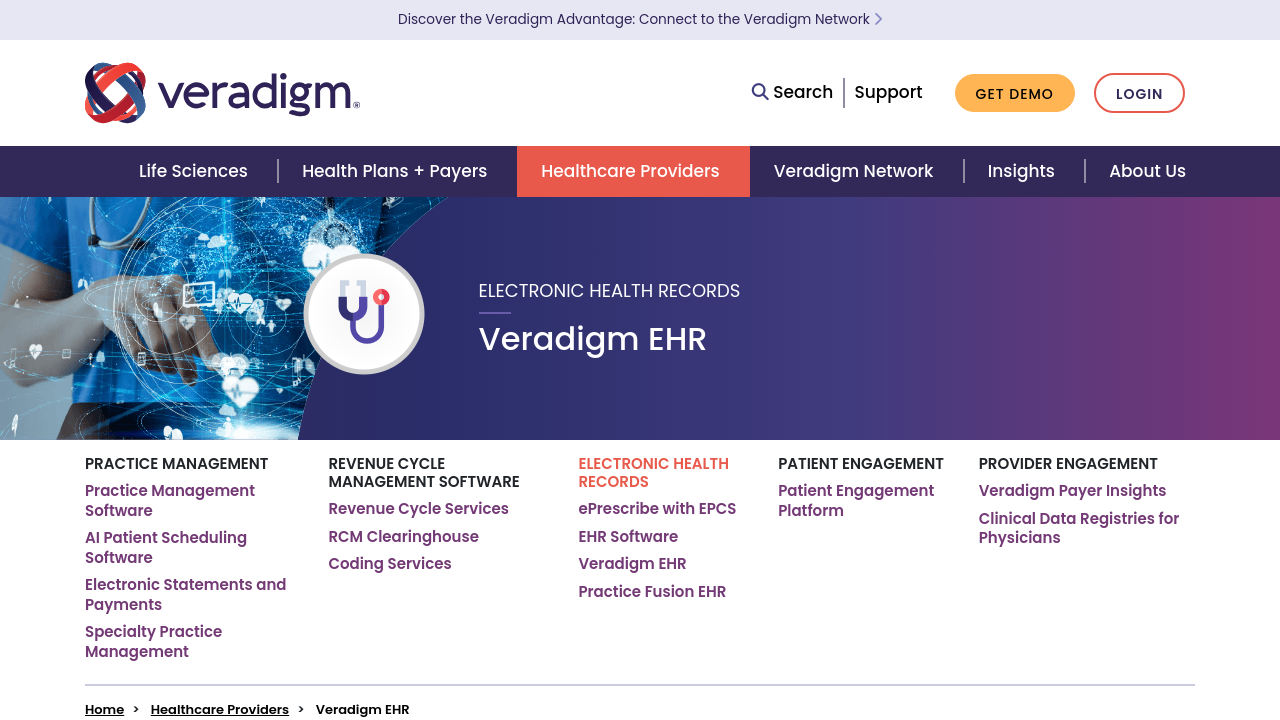The width and height of the screenshot is (1280, 720).
Task: Select the Healthcare Providers tab
Action: tap(630, 171)
